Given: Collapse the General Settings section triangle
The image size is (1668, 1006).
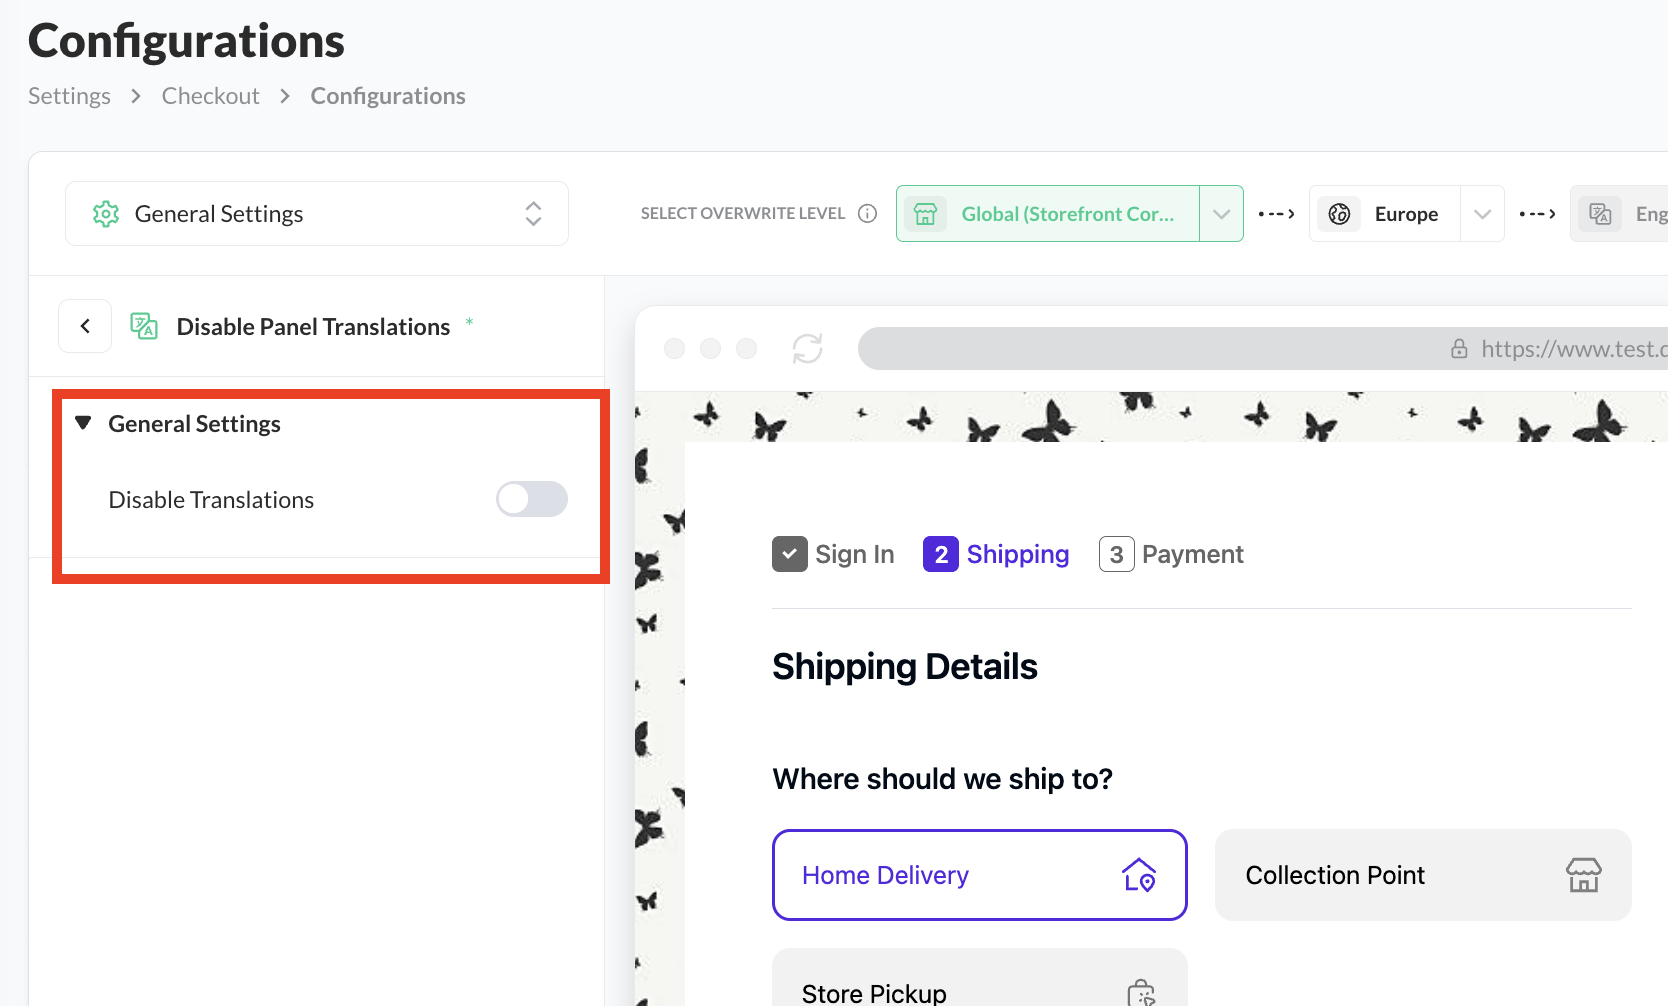Looking at the screenshot, I should (83, 423).
